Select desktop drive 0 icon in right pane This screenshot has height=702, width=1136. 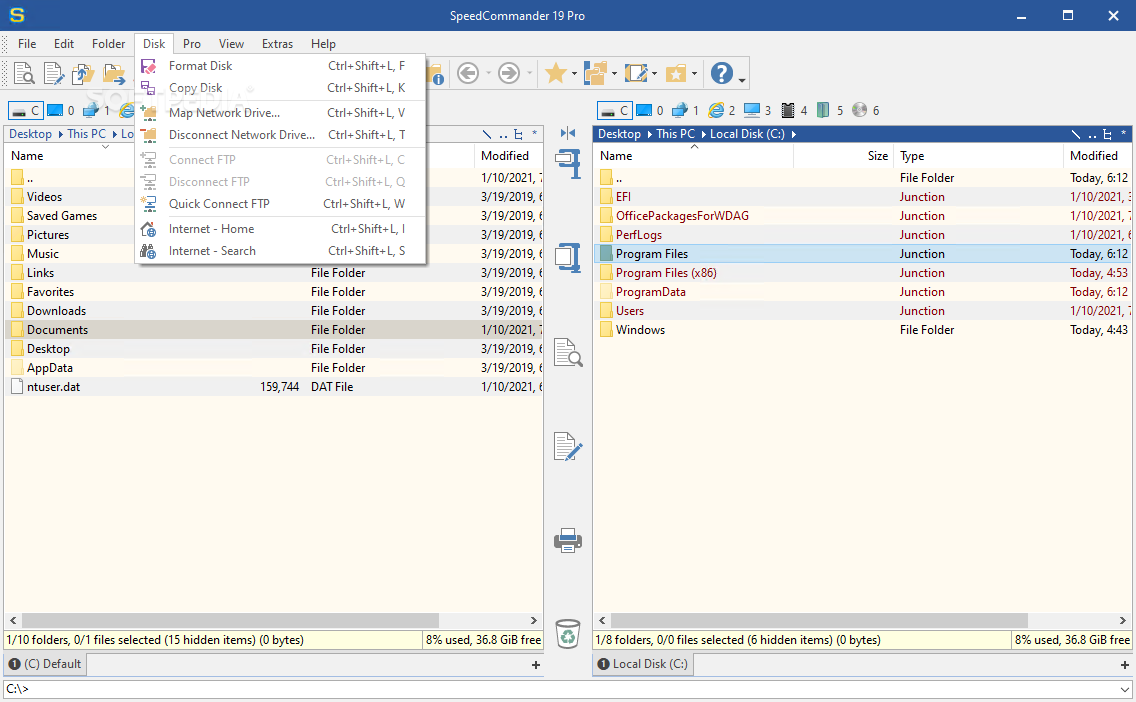click(x=650, y=110)
